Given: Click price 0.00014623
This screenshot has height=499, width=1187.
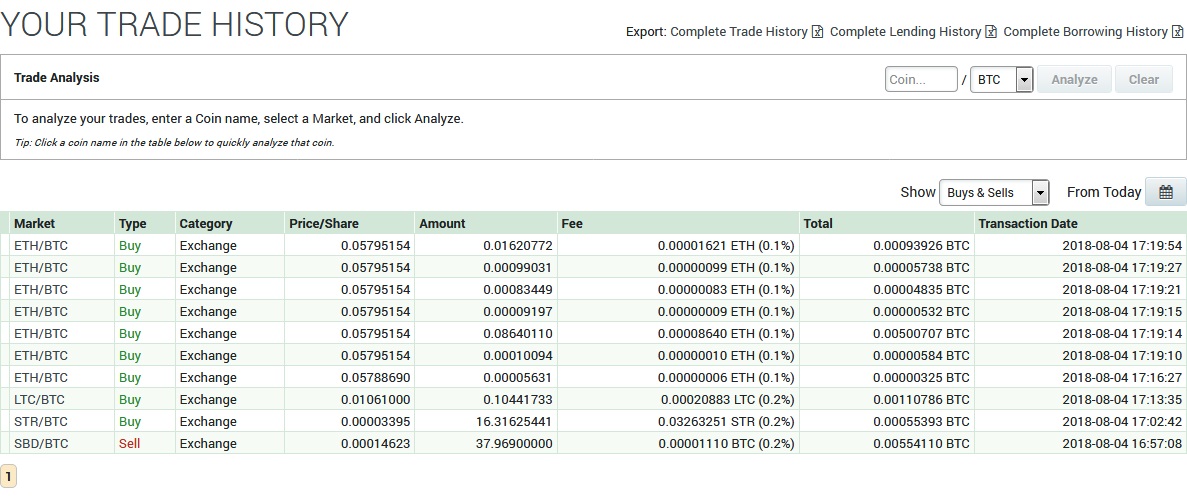Looking at the screenshot, I should [x=375, y=443].
